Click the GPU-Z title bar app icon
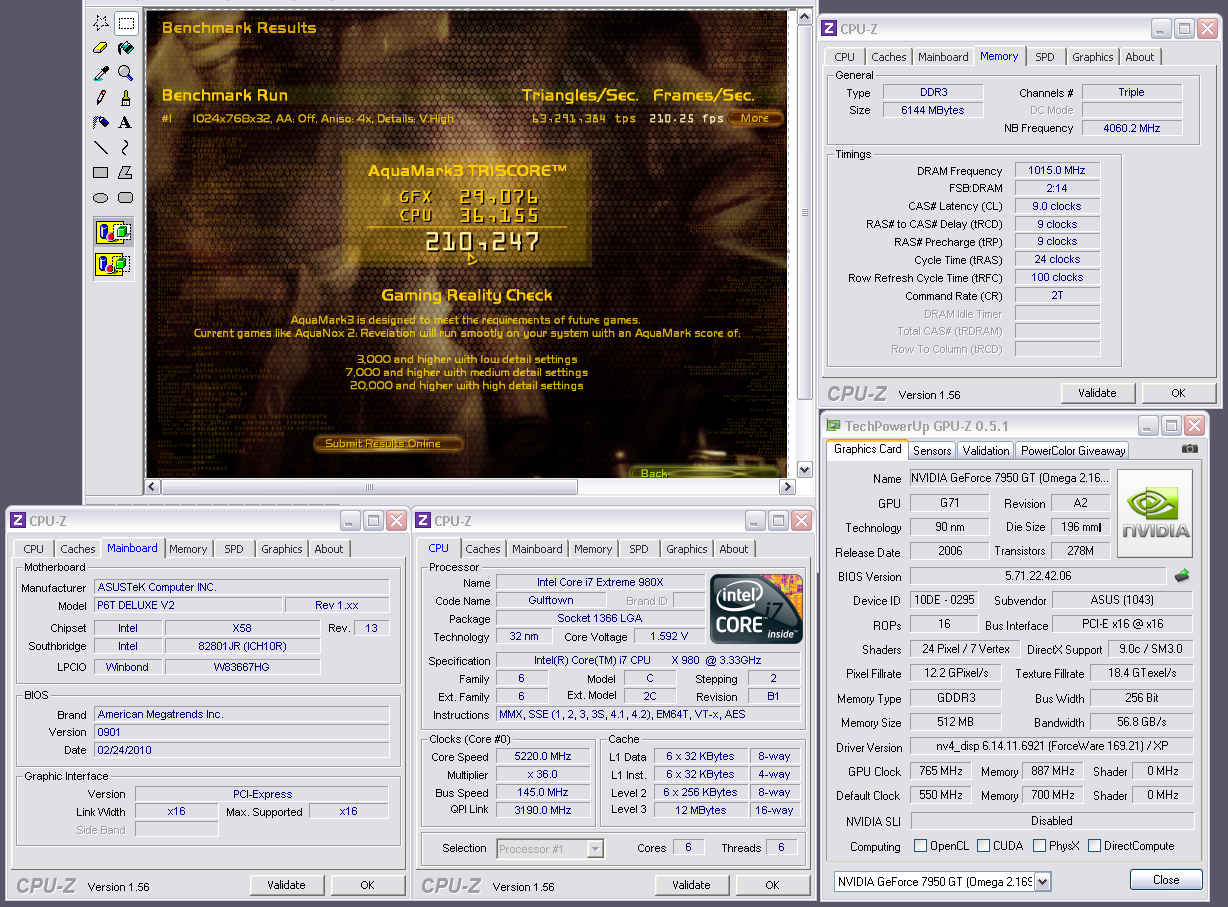 [x=833, y=426]
